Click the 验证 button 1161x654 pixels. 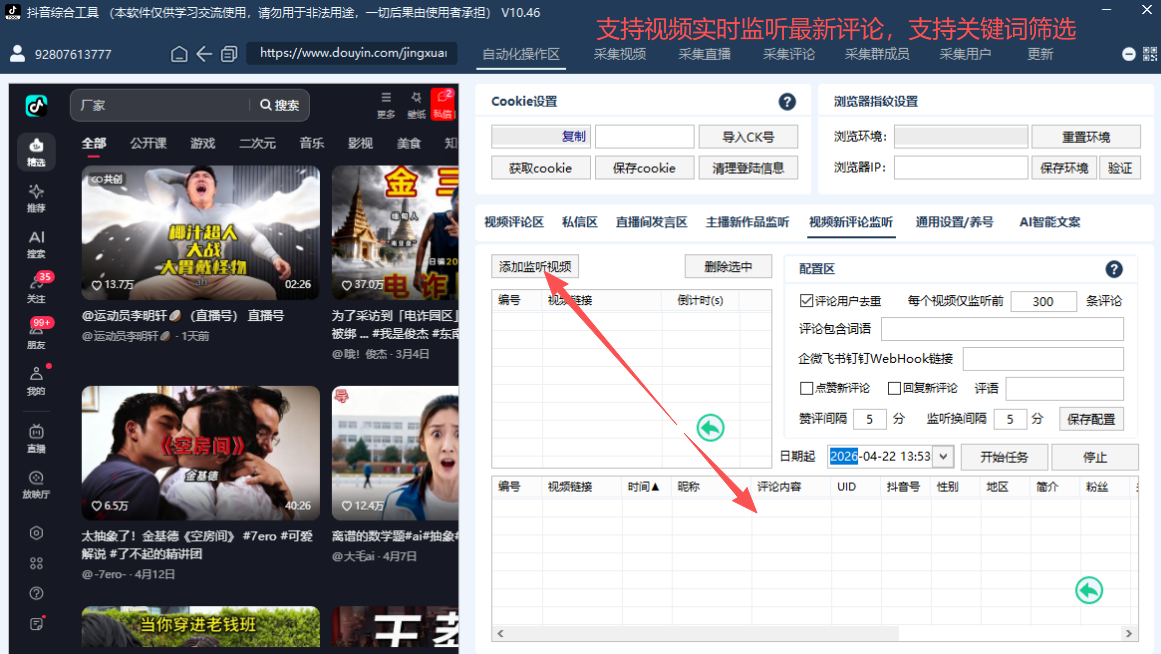[x=1120, y=168]
